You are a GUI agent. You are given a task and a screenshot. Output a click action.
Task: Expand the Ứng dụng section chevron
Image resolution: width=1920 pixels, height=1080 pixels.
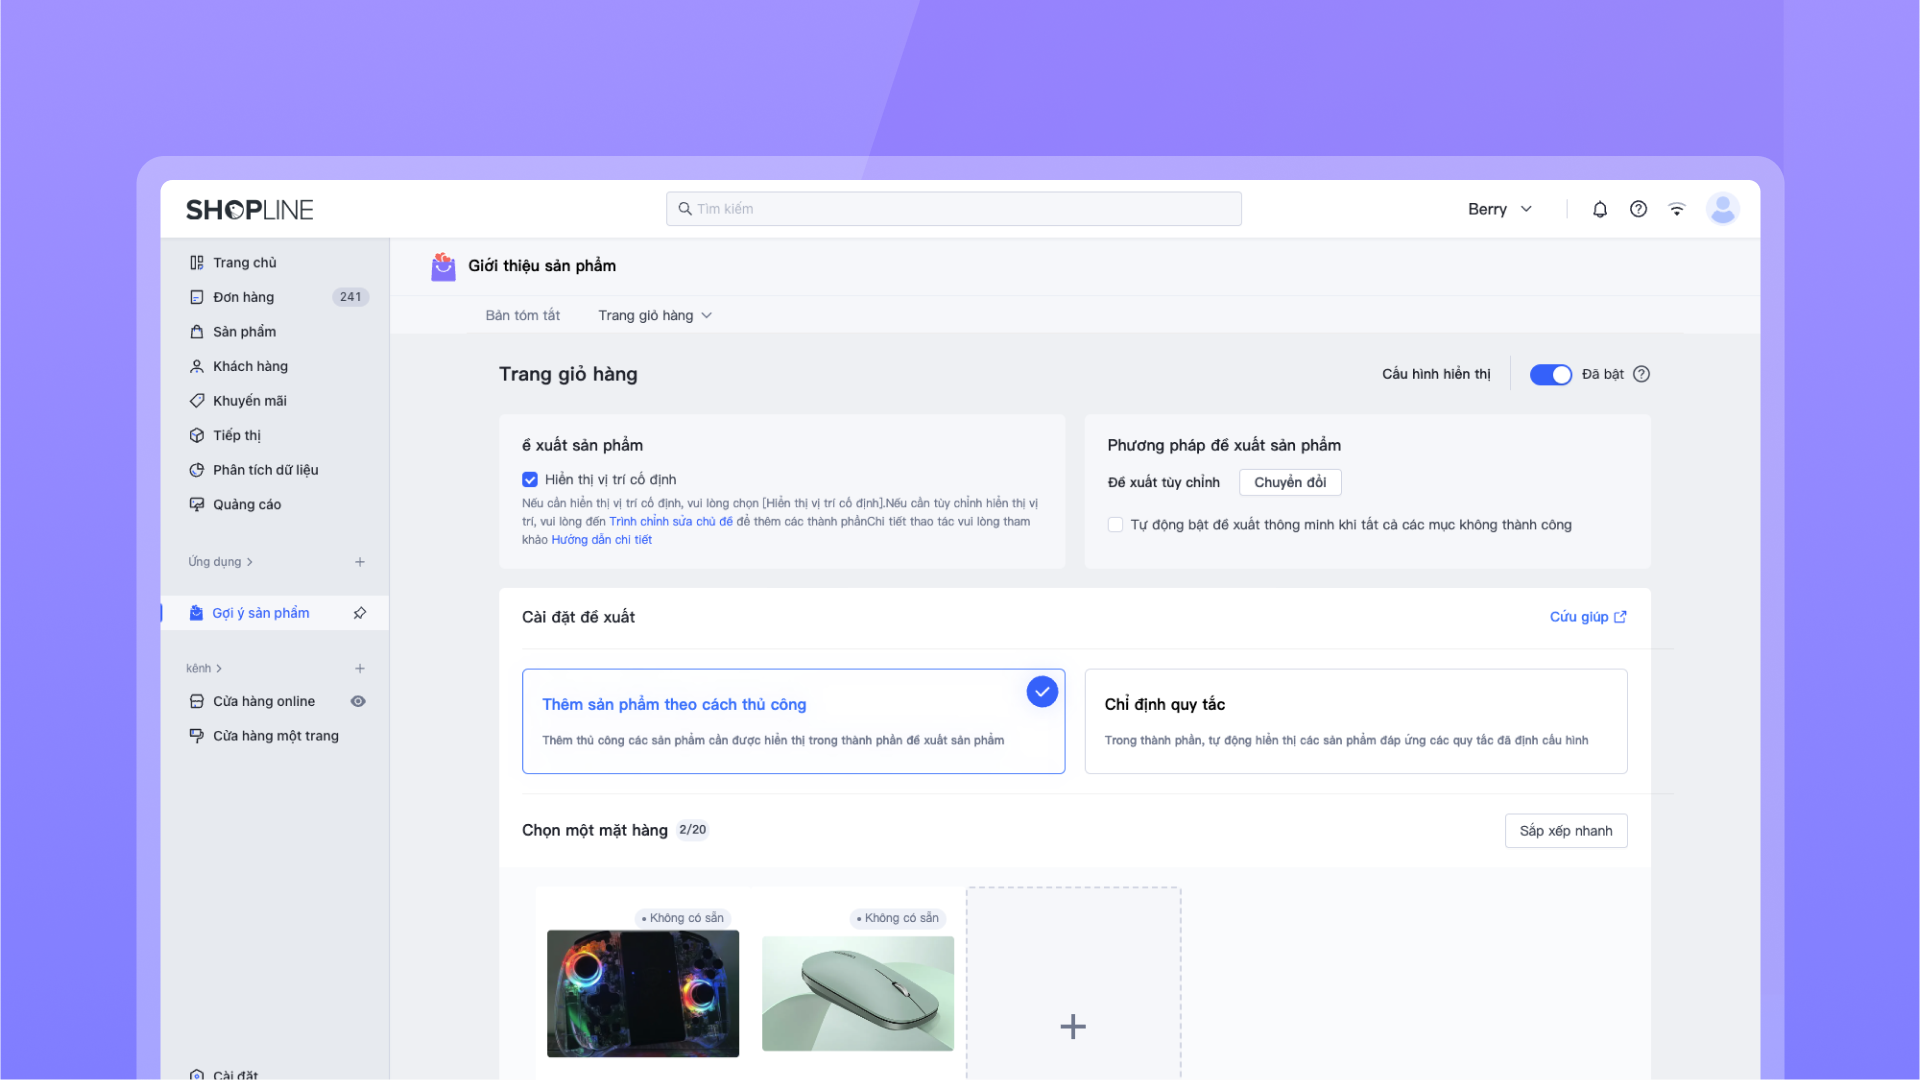pyautogui.click(x=250, y=562)
